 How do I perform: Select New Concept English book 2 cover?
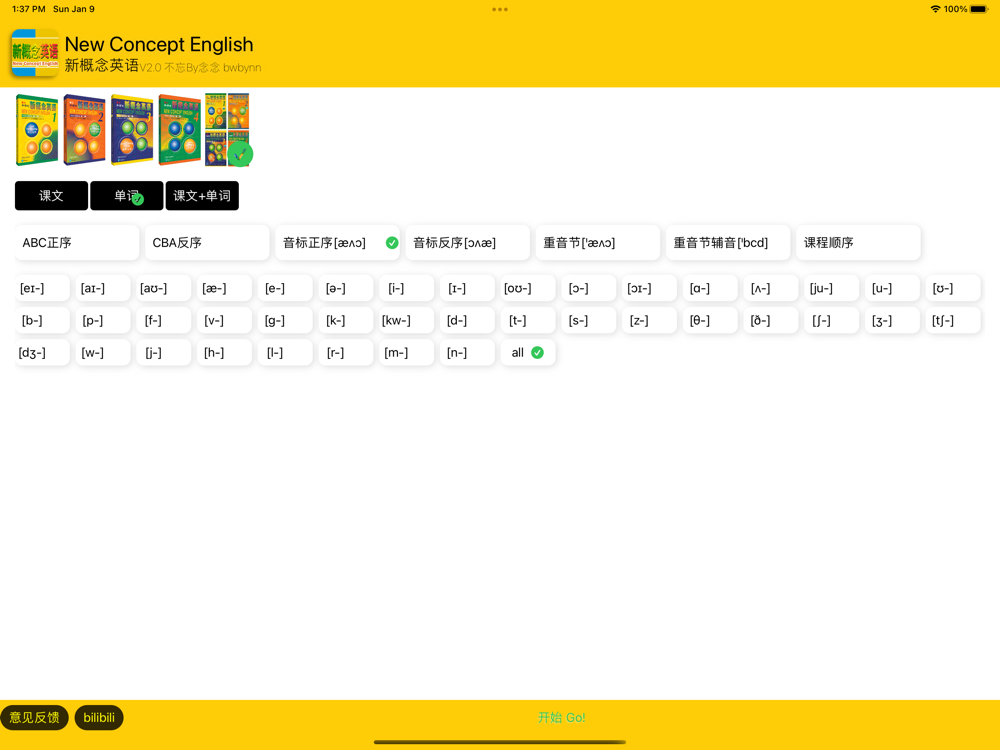pos(85,129)
